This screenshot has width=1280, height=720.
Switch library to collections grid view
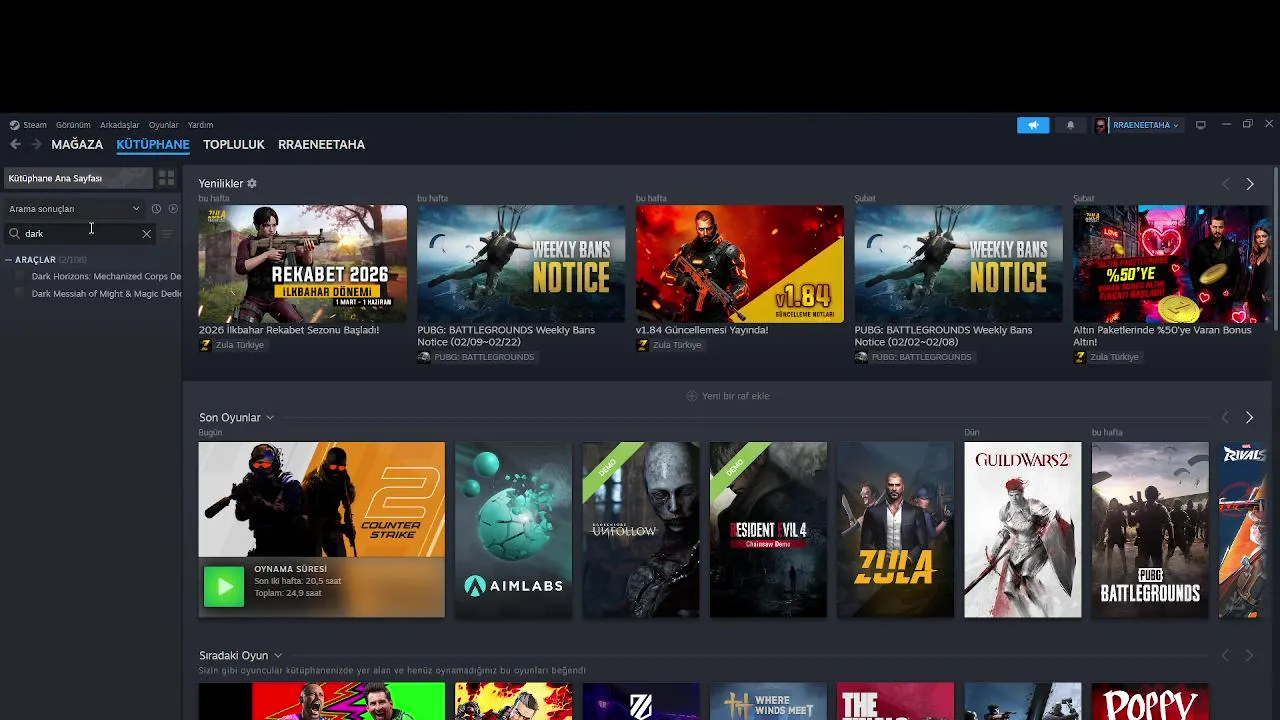coord(166,178)
